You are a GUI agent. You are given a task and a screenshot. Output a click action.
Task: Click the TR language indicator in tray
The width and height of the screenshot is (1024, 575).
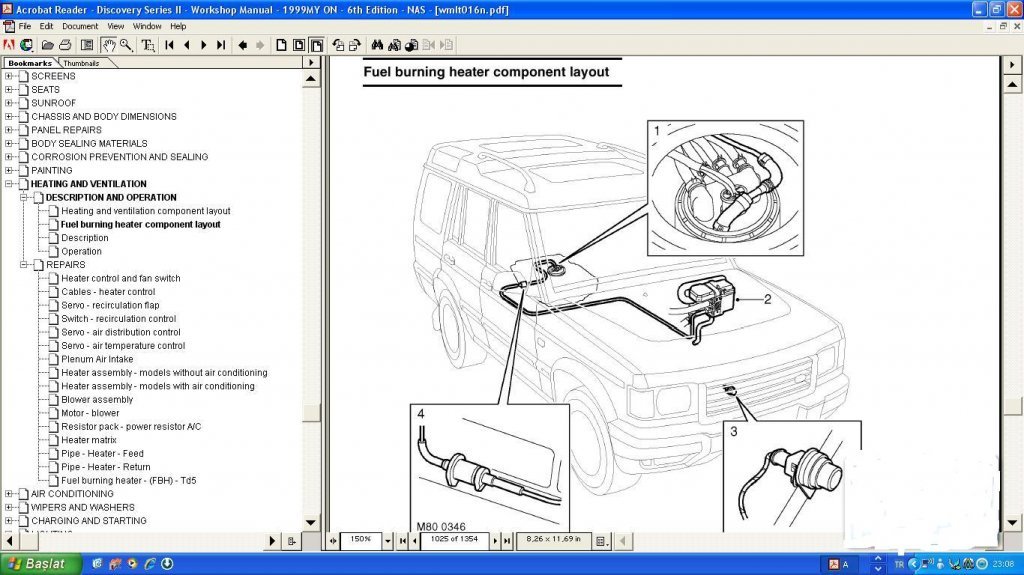point(899,565)
